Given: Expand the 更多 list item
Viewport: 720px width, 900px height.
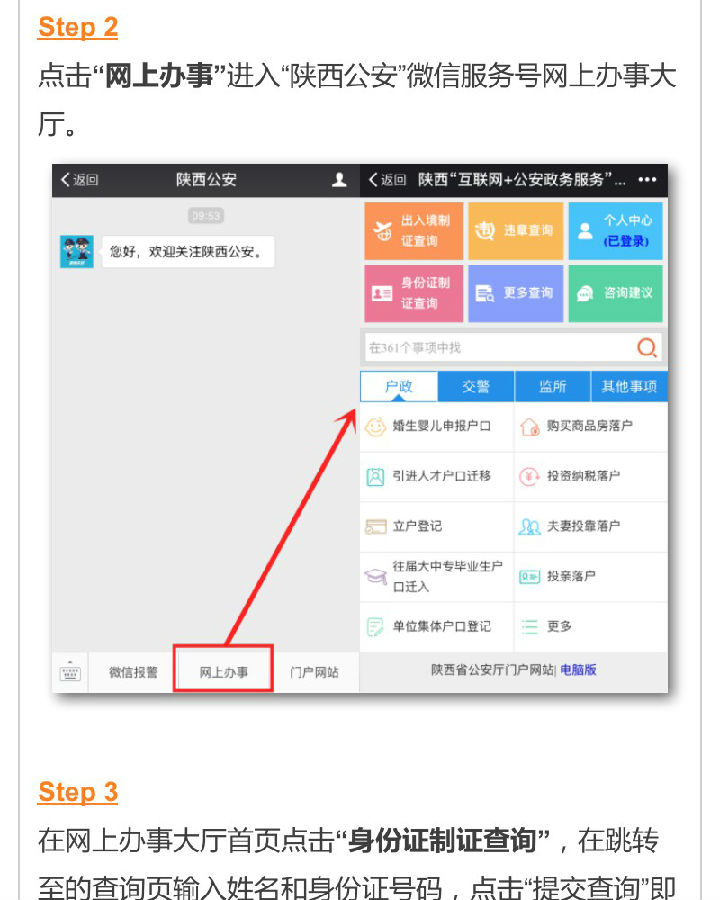Looking at the screenshot, I should point(591,626).
